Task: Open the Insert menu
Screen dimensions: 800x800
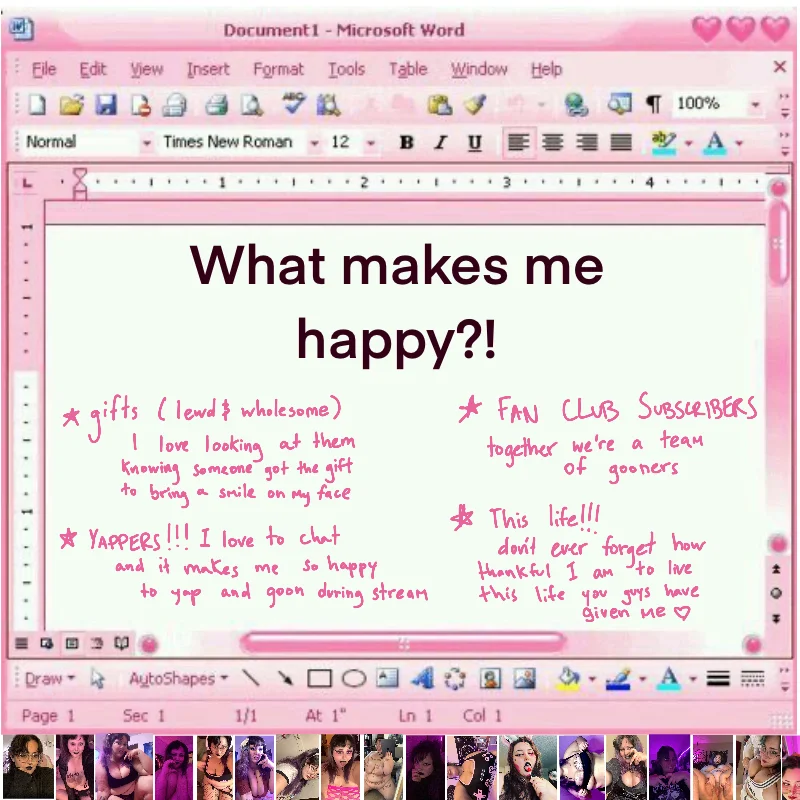Action: click(x=207, y=69)
